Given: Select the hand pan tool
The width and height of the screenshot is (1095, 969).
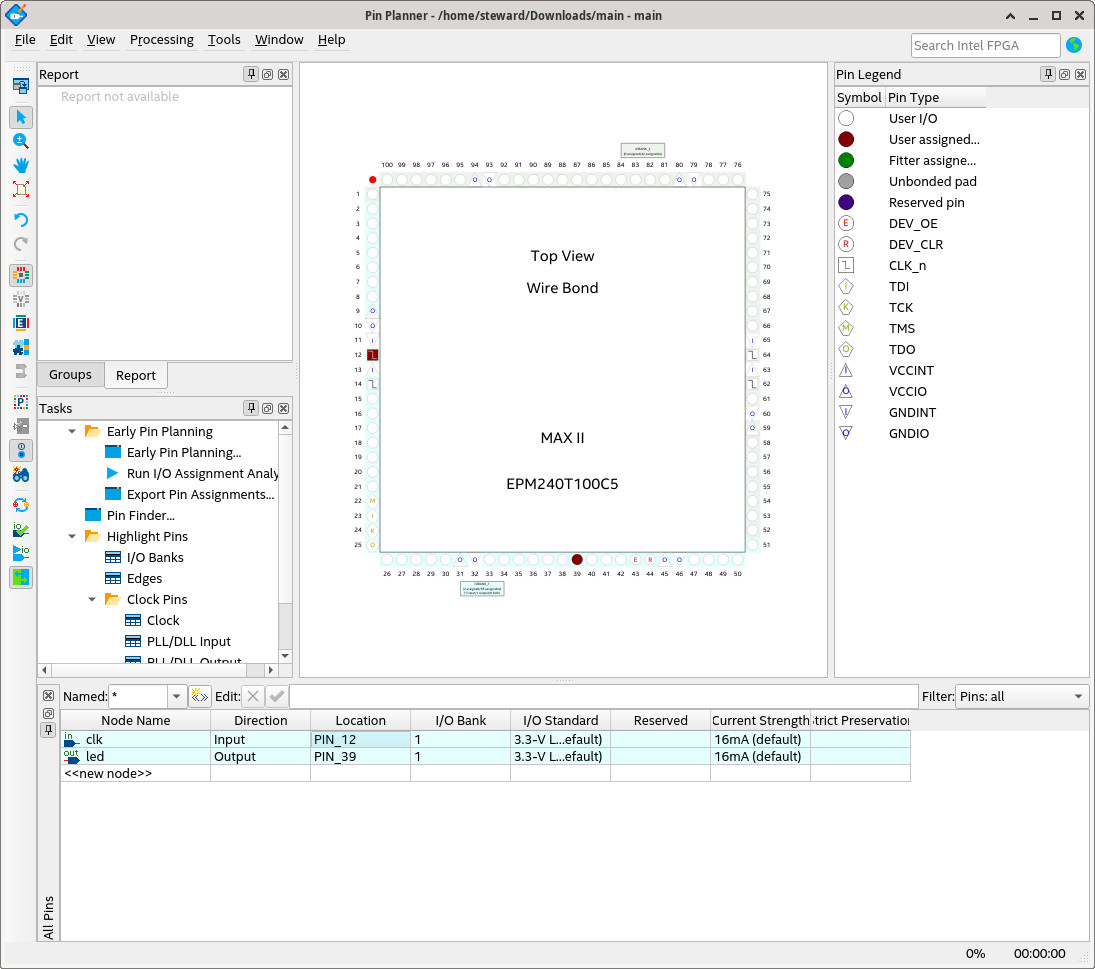Looking at the screenshot, I should click(21, 165).
